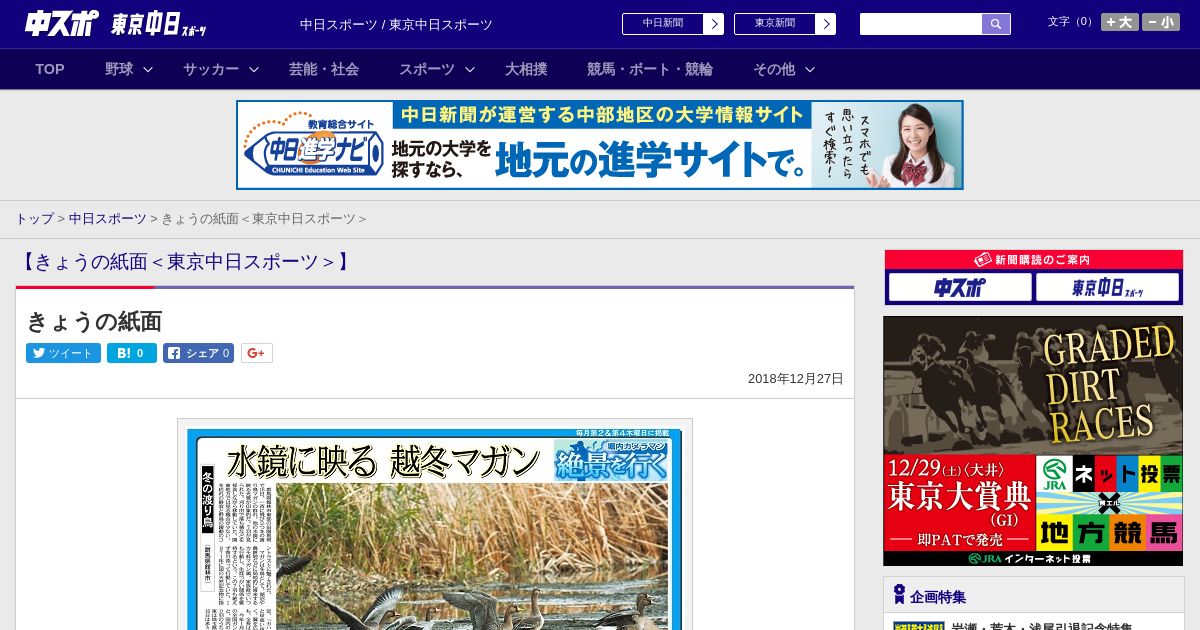
Task: Focus the header search input field
Action: click(x=921, y=24)
